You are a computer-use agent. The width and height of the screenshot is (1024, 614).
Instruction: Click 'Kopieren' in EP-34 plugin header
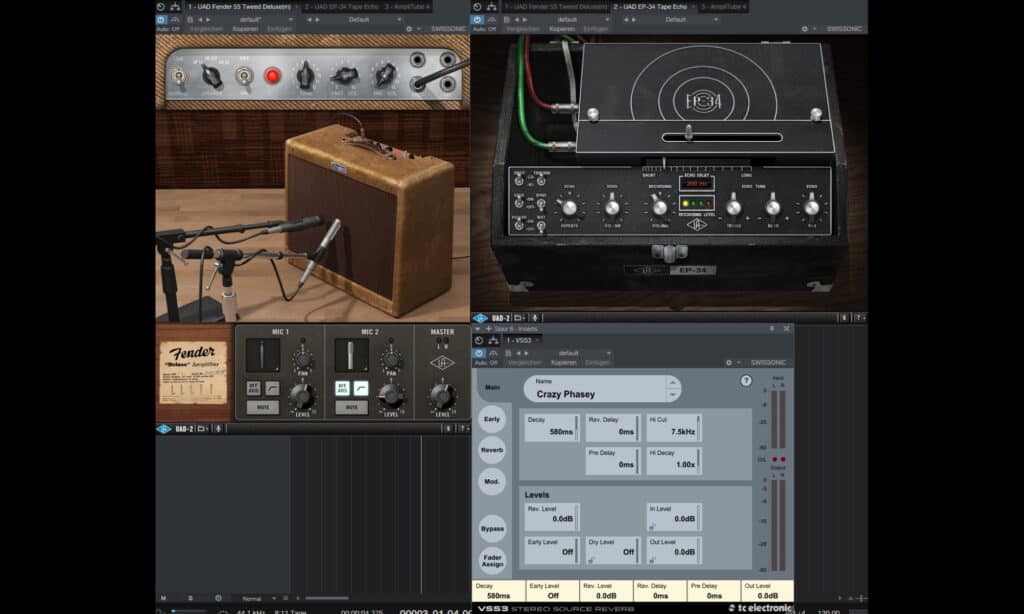tap(562, 29)
